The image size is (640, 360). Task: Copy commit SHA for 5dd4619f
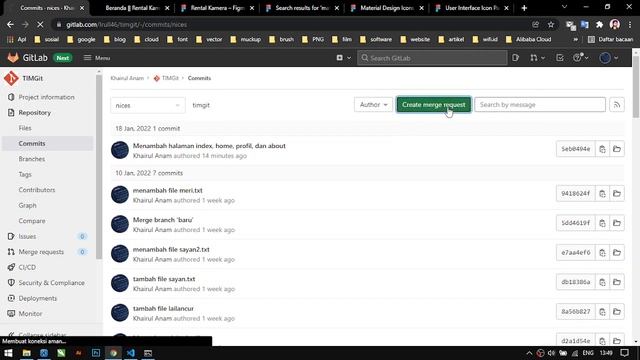(x=602, y=223)
